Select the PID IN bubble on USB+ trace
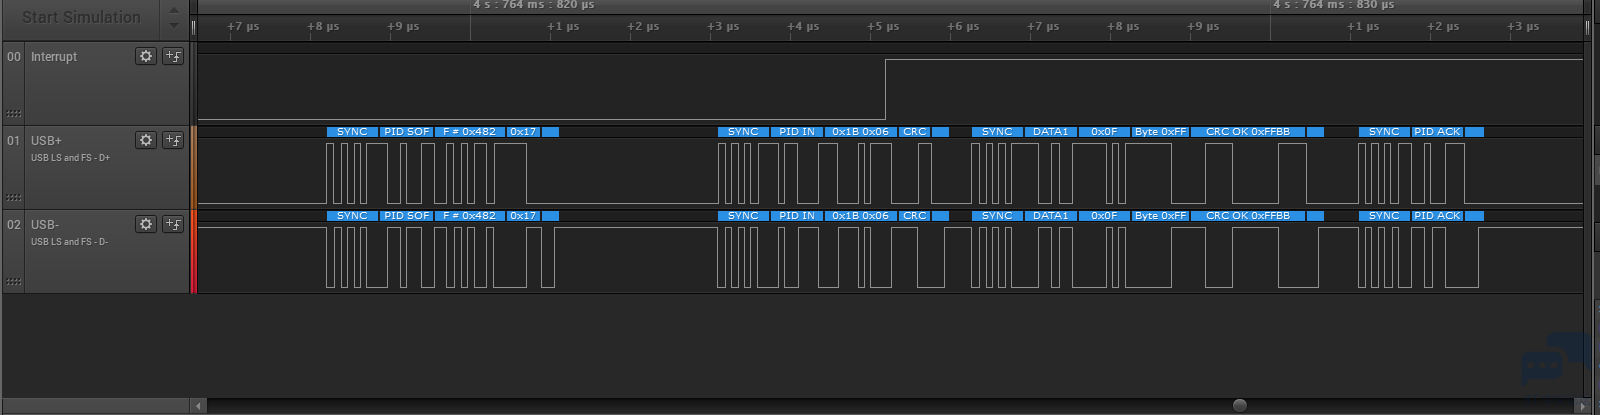The image size is (1600, 415). click(x=797, y=132)
